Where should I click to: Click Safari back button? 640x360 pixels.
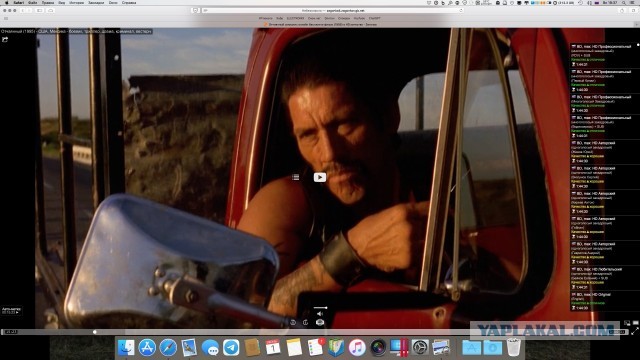22,10
